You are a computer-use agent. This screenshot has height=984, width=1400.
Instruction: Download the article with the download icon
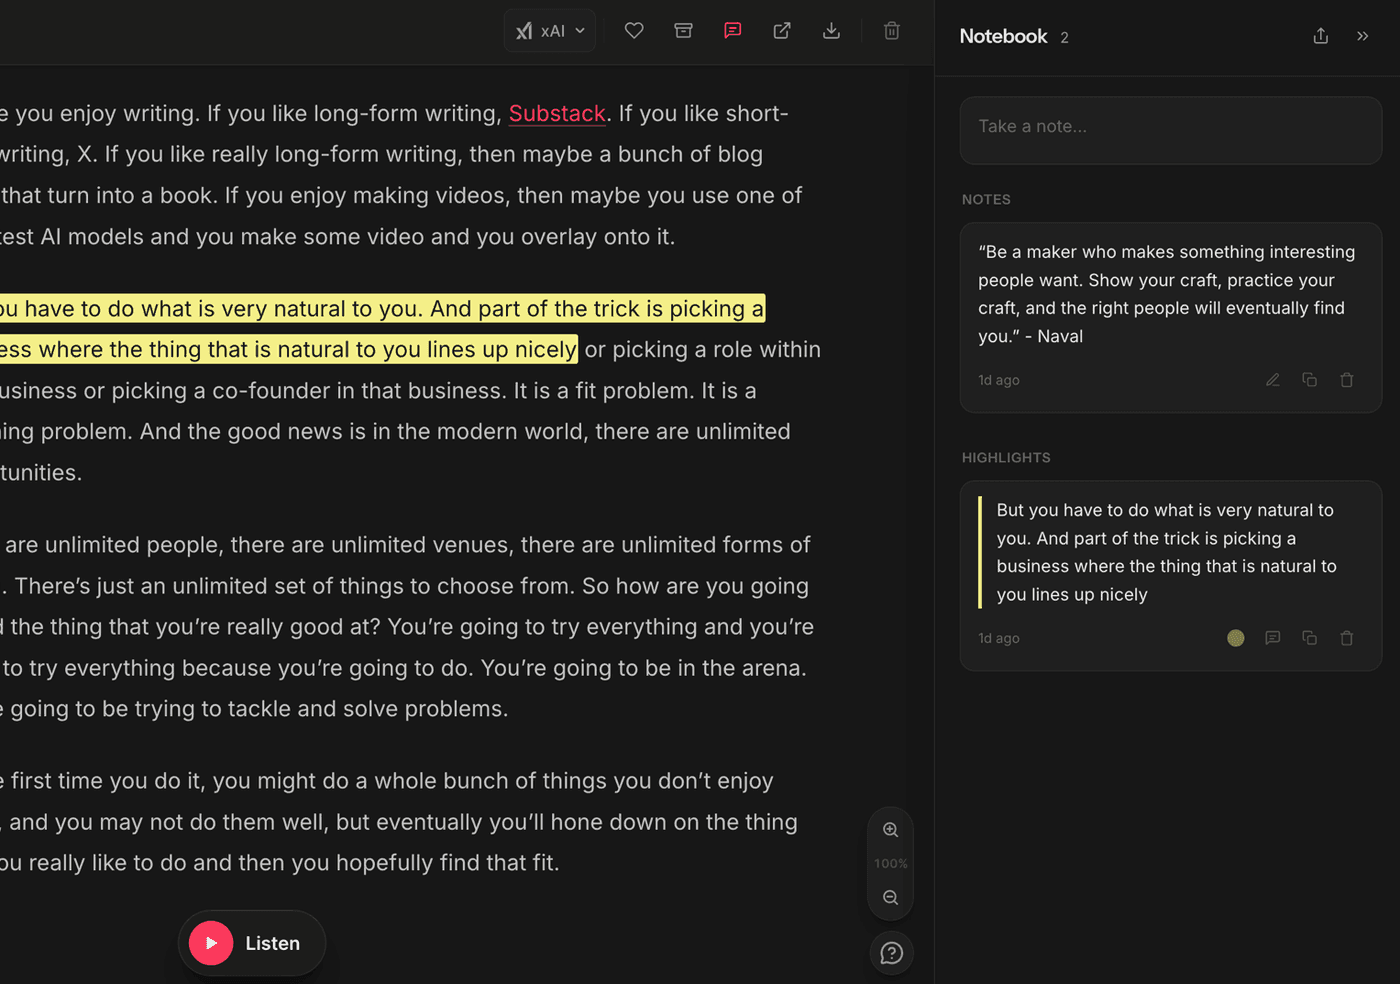[831, 31]
